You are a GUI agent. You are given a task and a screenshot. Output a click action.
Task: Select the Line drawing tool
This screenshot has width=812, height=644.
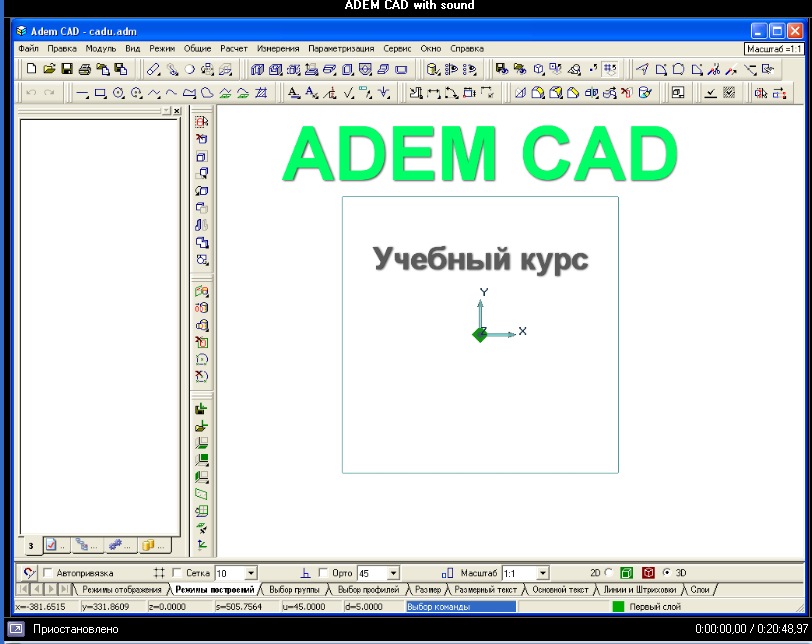[82, 93]
